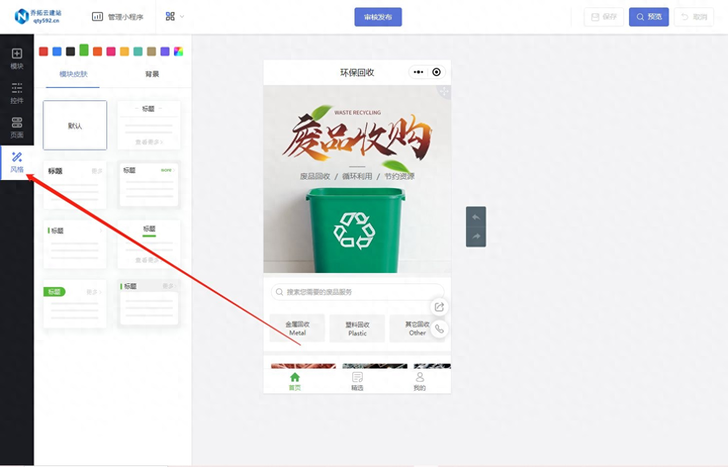This screenshot has width=728, height=467.
Task: Open the middle list-icon bottom tab
Action: click(x=357, y=382)
